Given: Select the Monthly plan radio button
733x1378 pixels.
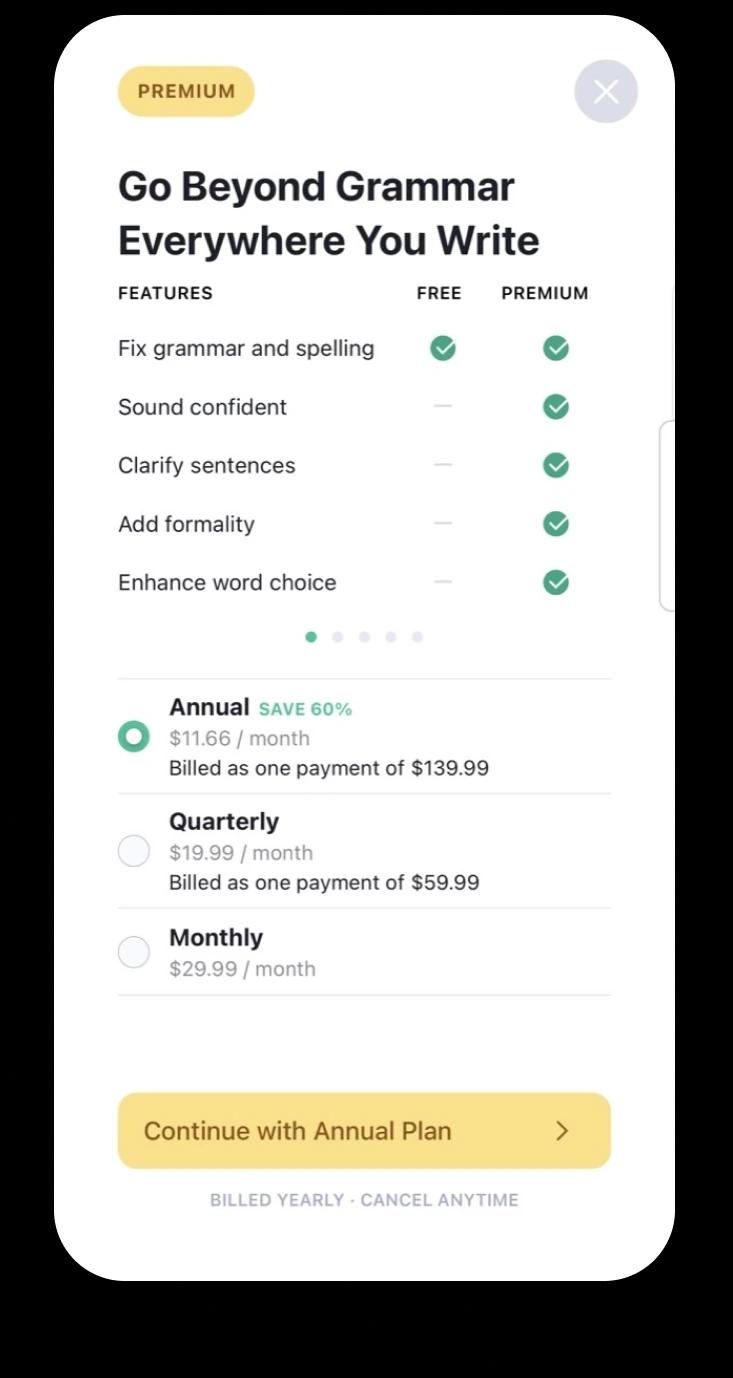Looking at the screenshot, I should [x=133, y=952].
